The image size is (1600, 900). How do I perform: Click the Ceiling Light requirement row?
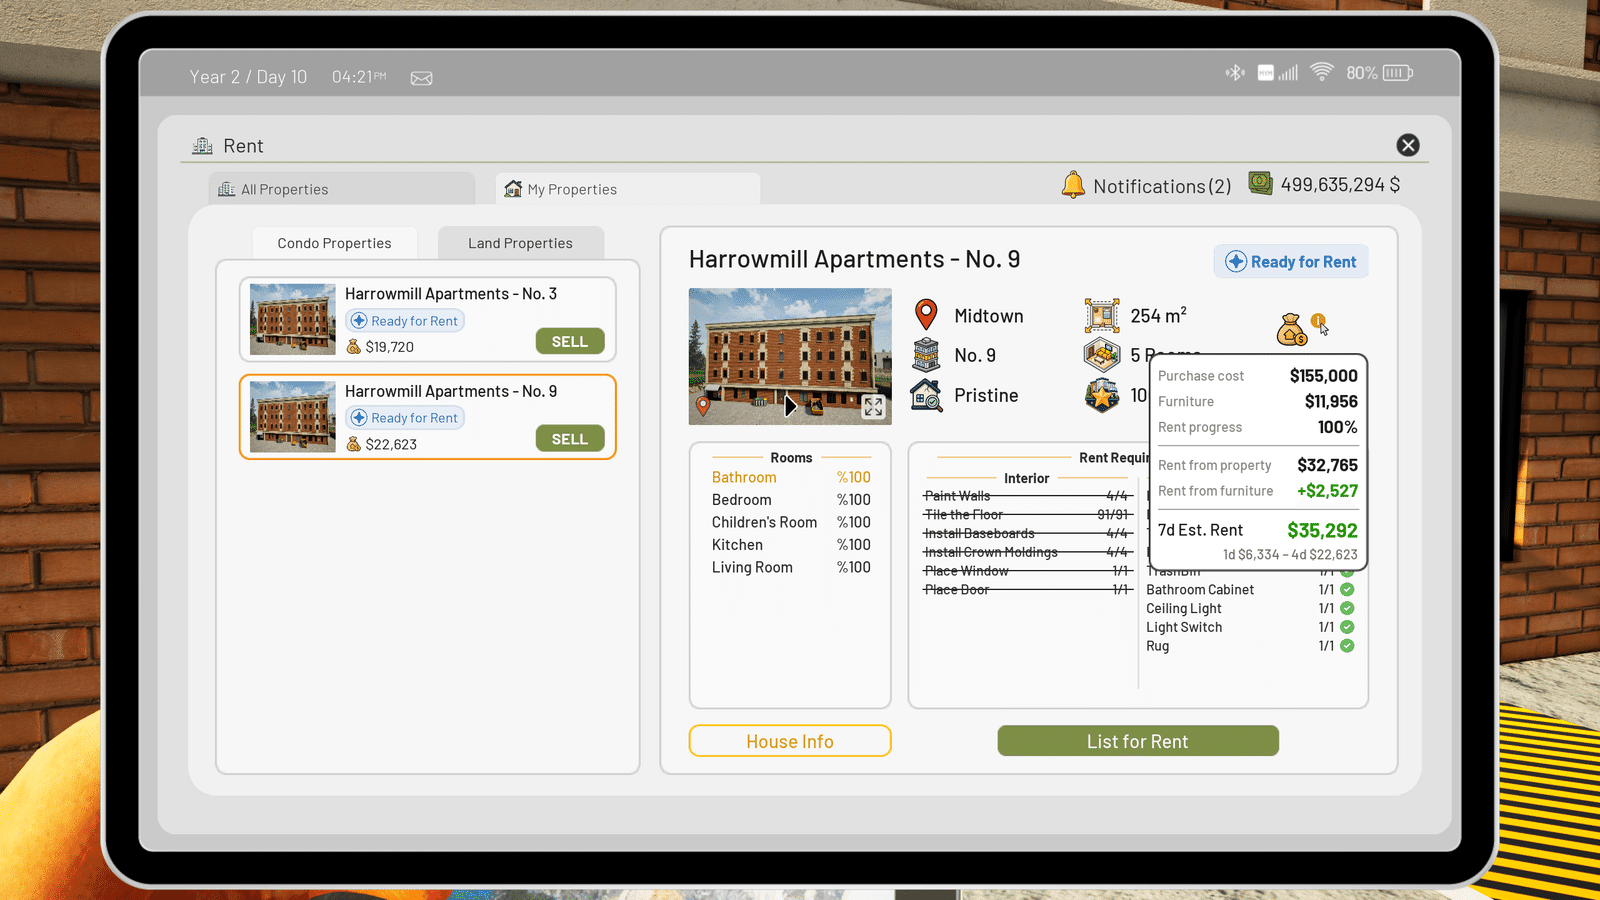(1250, 608)
